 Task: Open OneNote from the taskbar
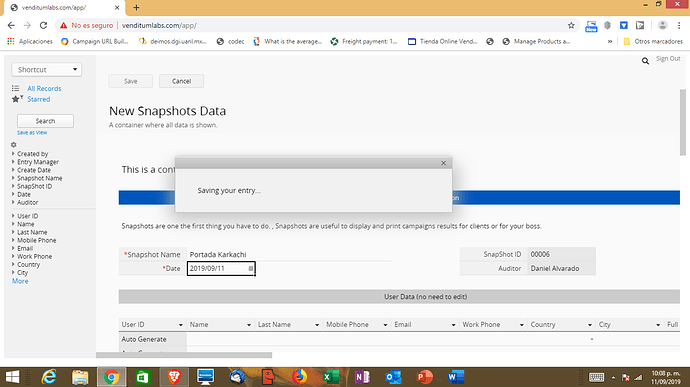click(x=362, y=377)
